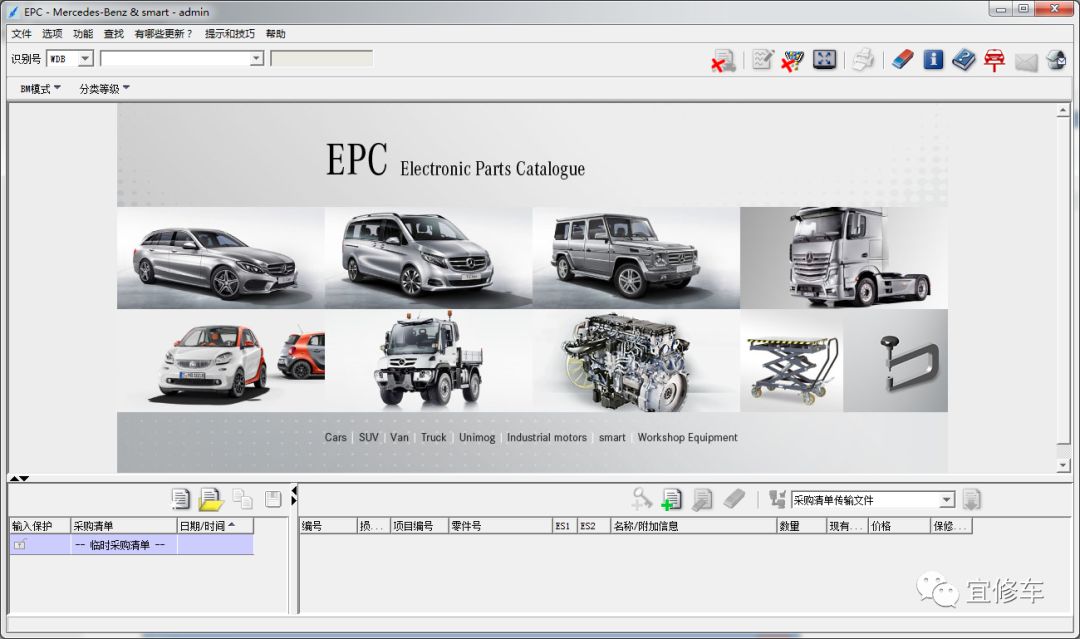
Task: Click the 采购清单 column header
Action: (x=123, y=526)
